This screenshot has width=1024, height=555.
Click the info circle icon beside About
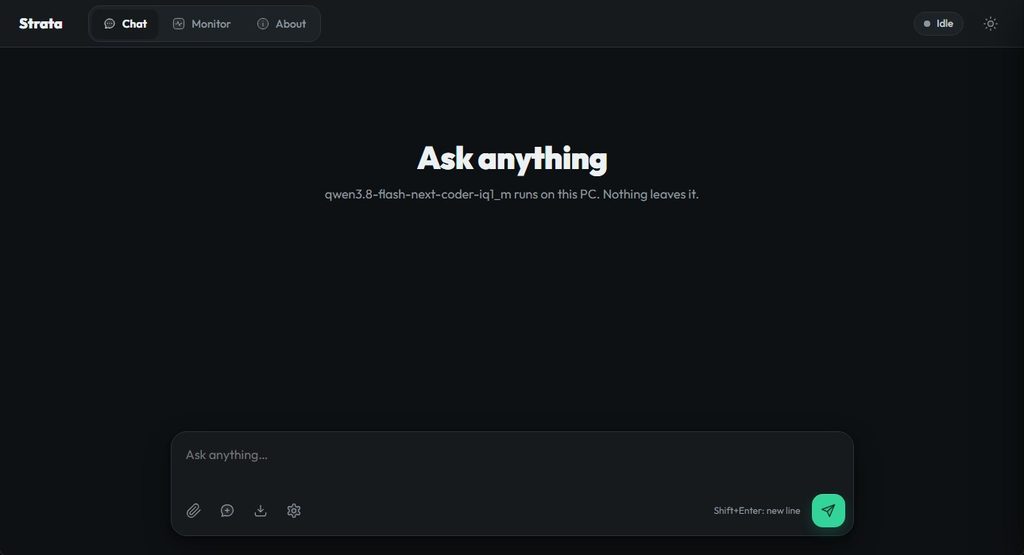263,24
